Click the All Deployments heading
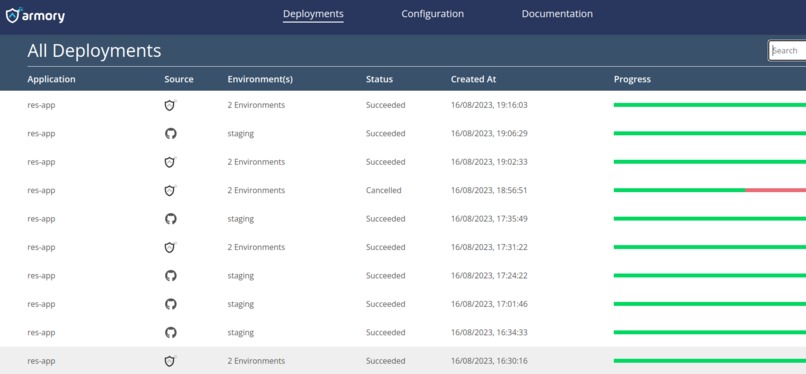 pos(94,51)
